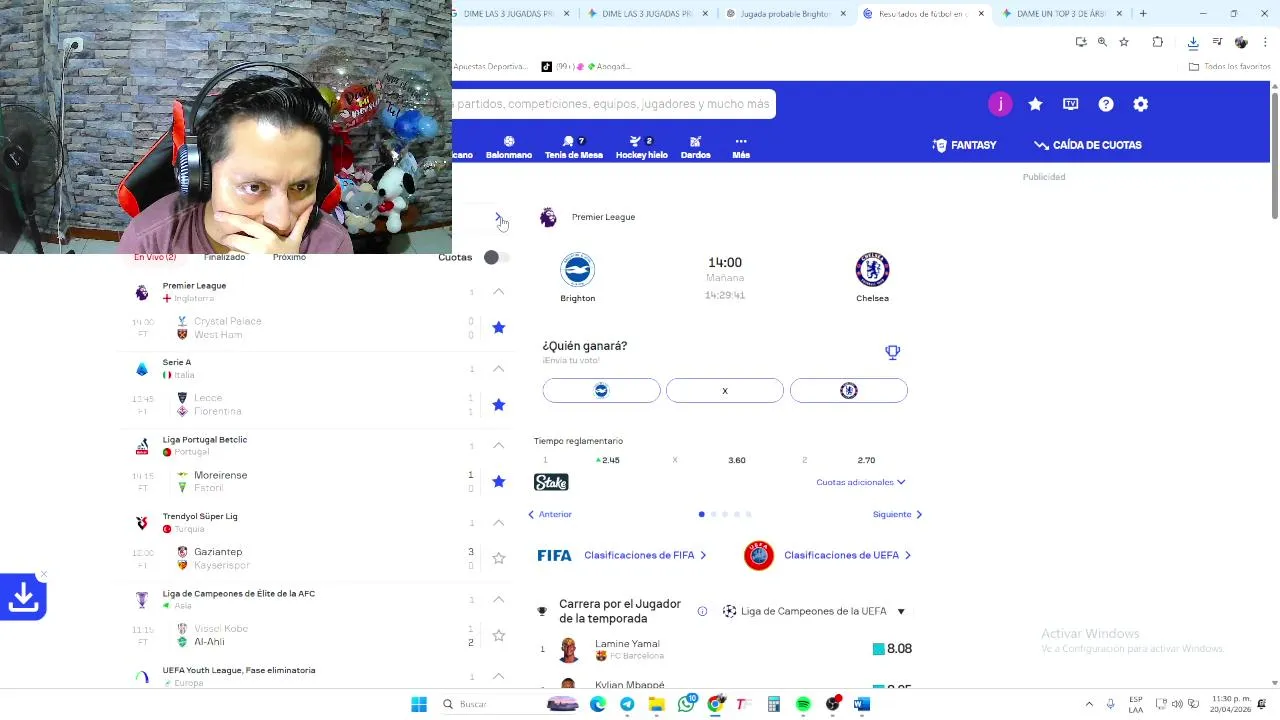Click Lamine Yamal's 8.08 rating
The width and height of the screenshot is (1280, 720).
[x=892, y=649]
